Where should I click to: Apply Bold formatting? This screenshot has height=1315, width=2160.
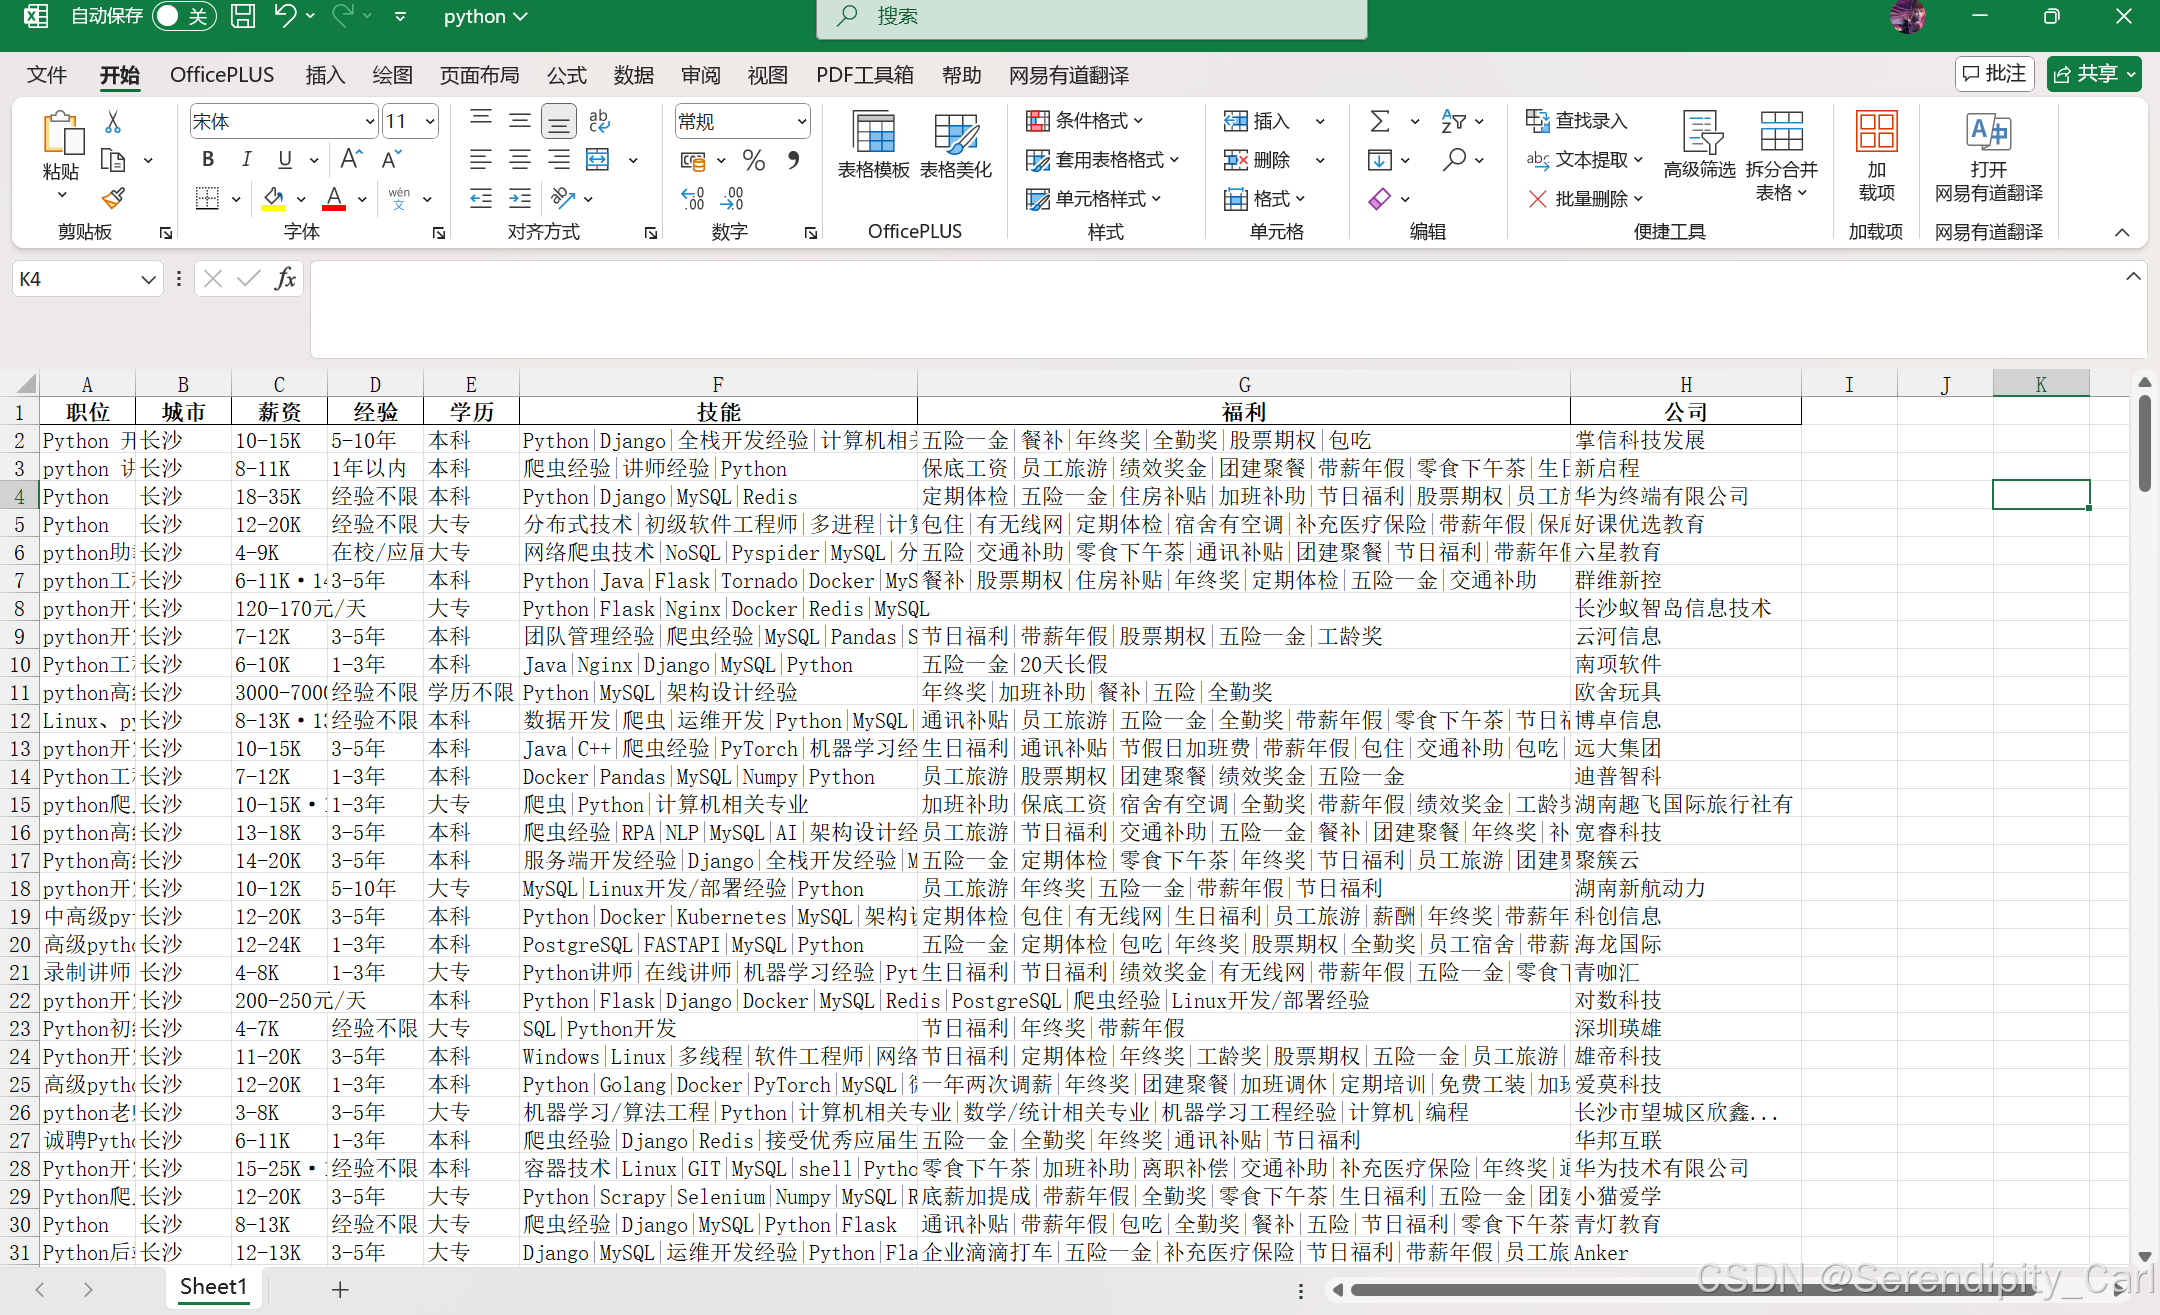tap(207, 159)
